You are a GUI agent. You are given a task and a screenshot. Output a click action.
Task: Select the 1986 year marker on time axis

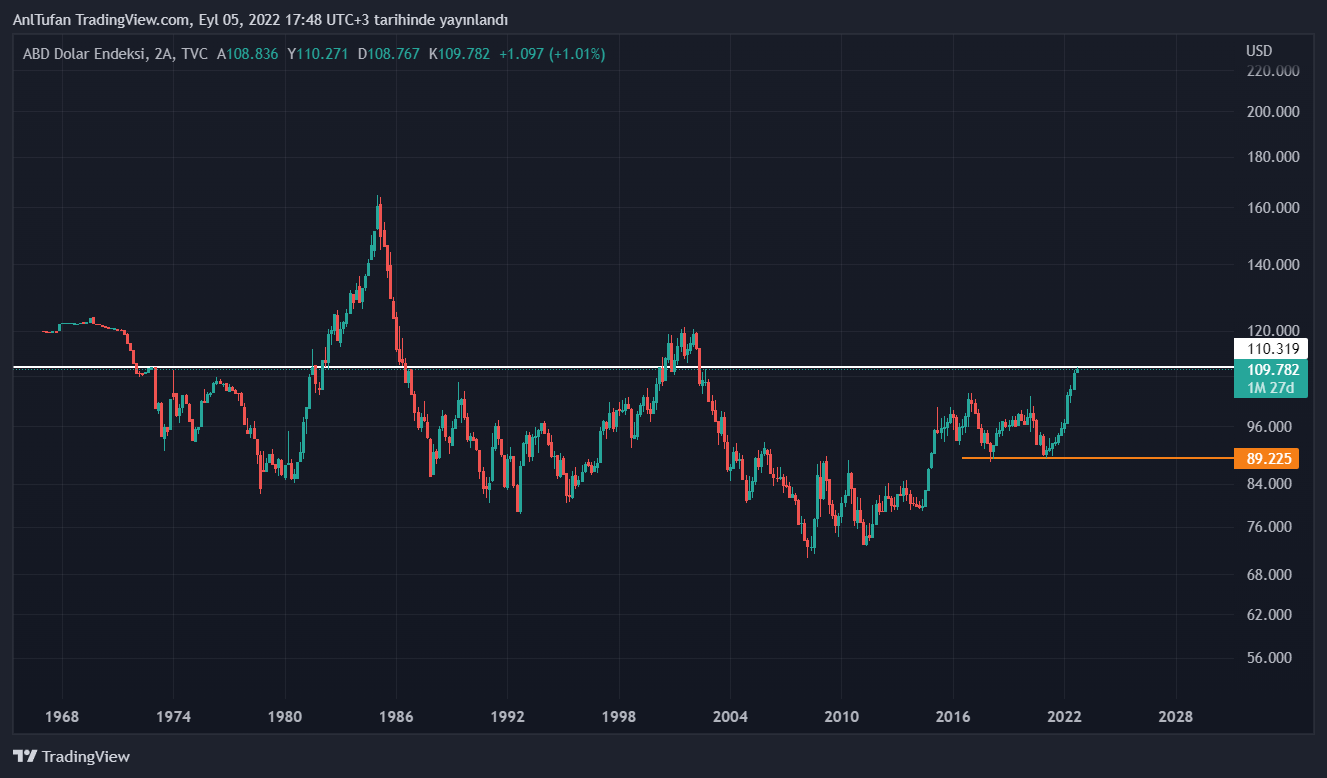(x=397, y=717)
